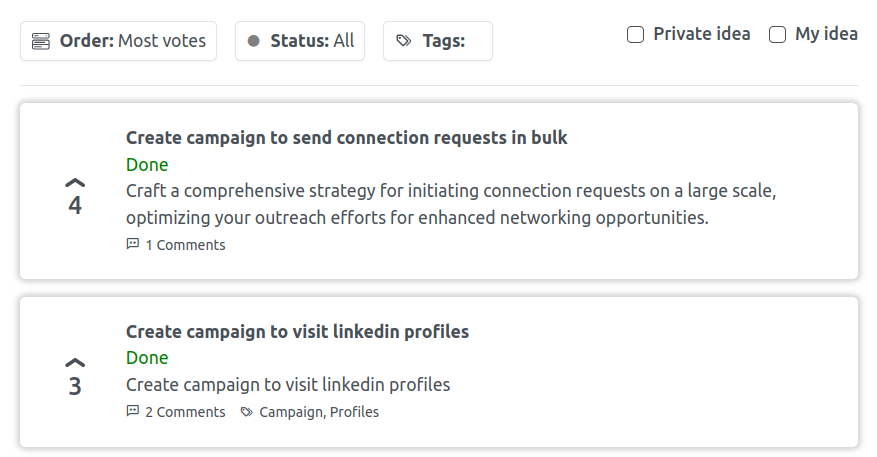Upvote the bulk connection requests idea
Screen dimensions: 877x457
[75, 182]
